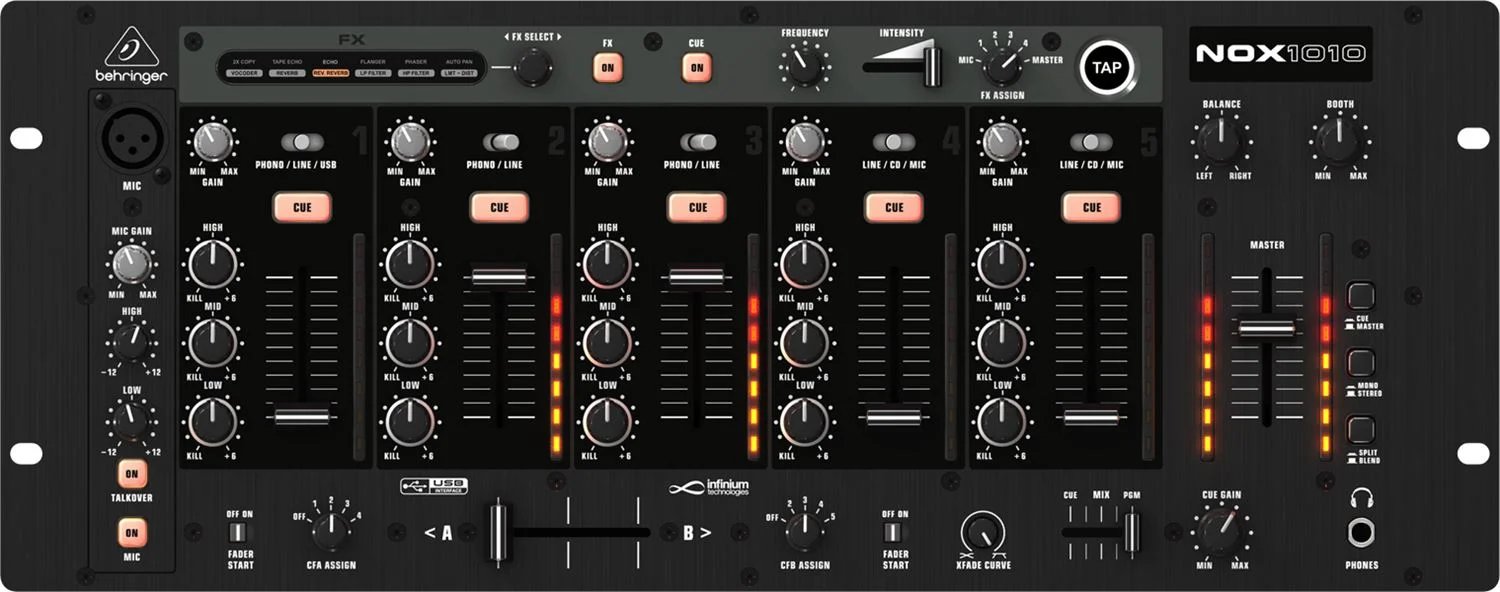Adjust the CUE GAIN knob
Viewport: 1500px width, 592px height.
coord(1222,532)
